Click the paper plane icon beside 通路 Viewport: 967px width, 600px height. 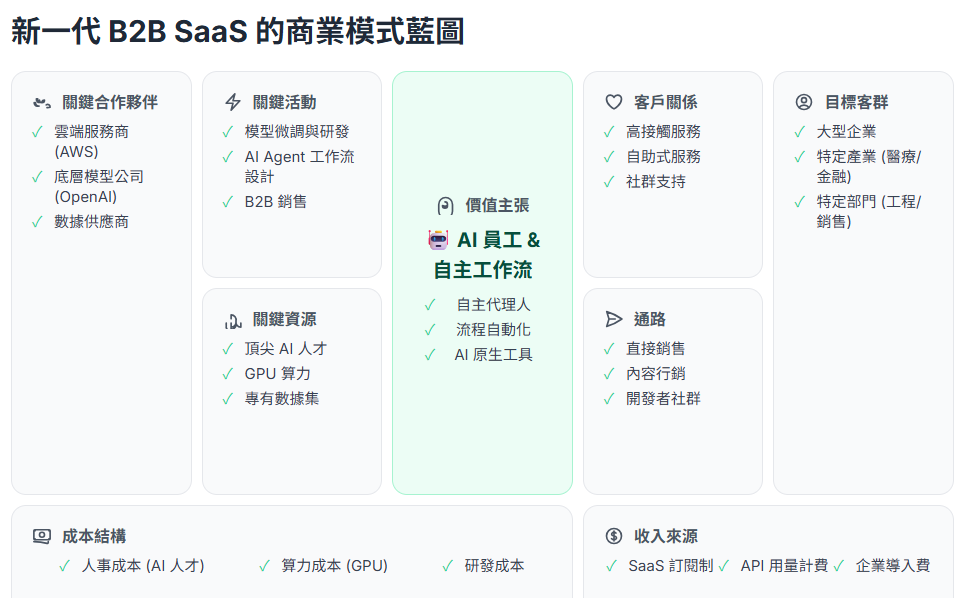tap(614, 319)
